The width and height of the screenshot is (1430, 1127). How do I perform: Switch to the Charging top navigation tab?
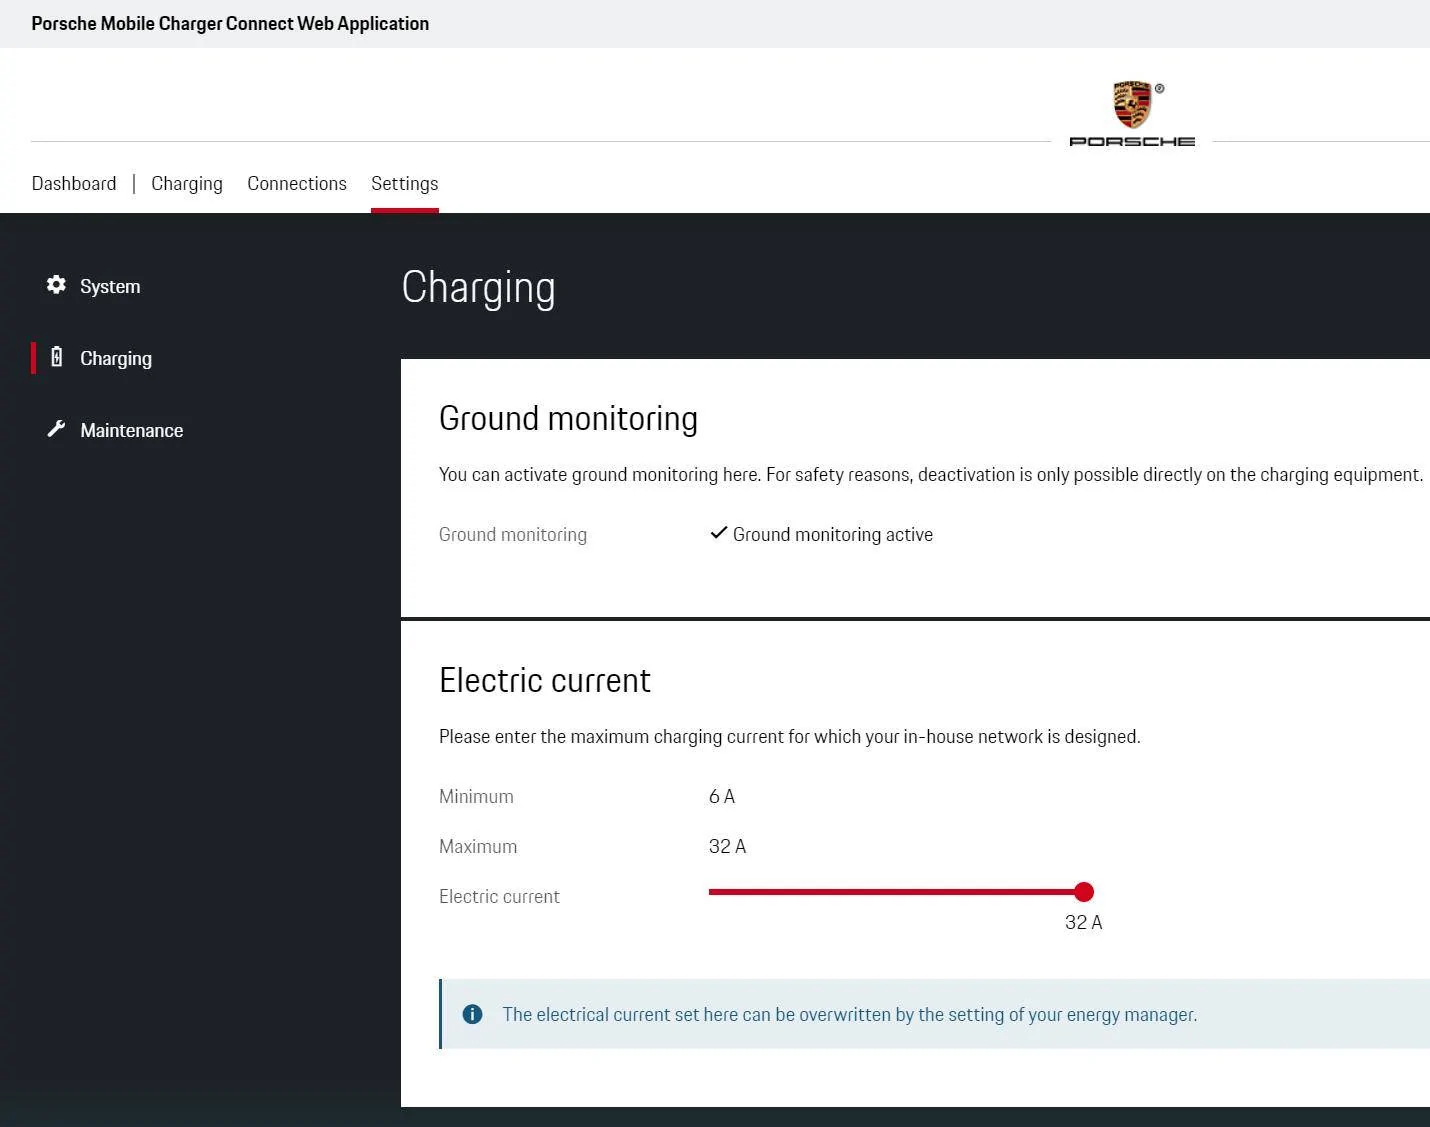coord(187,183)
